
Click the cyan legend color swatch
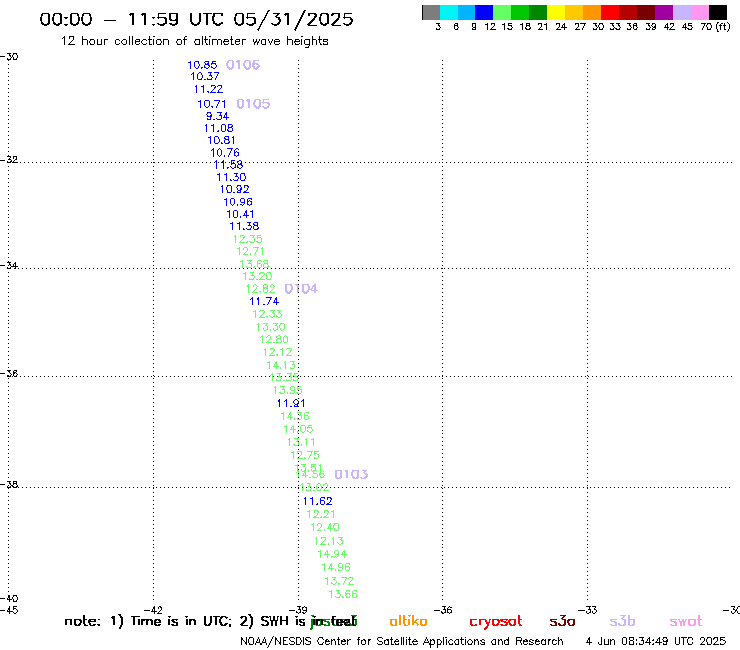[x=449, y=12]
